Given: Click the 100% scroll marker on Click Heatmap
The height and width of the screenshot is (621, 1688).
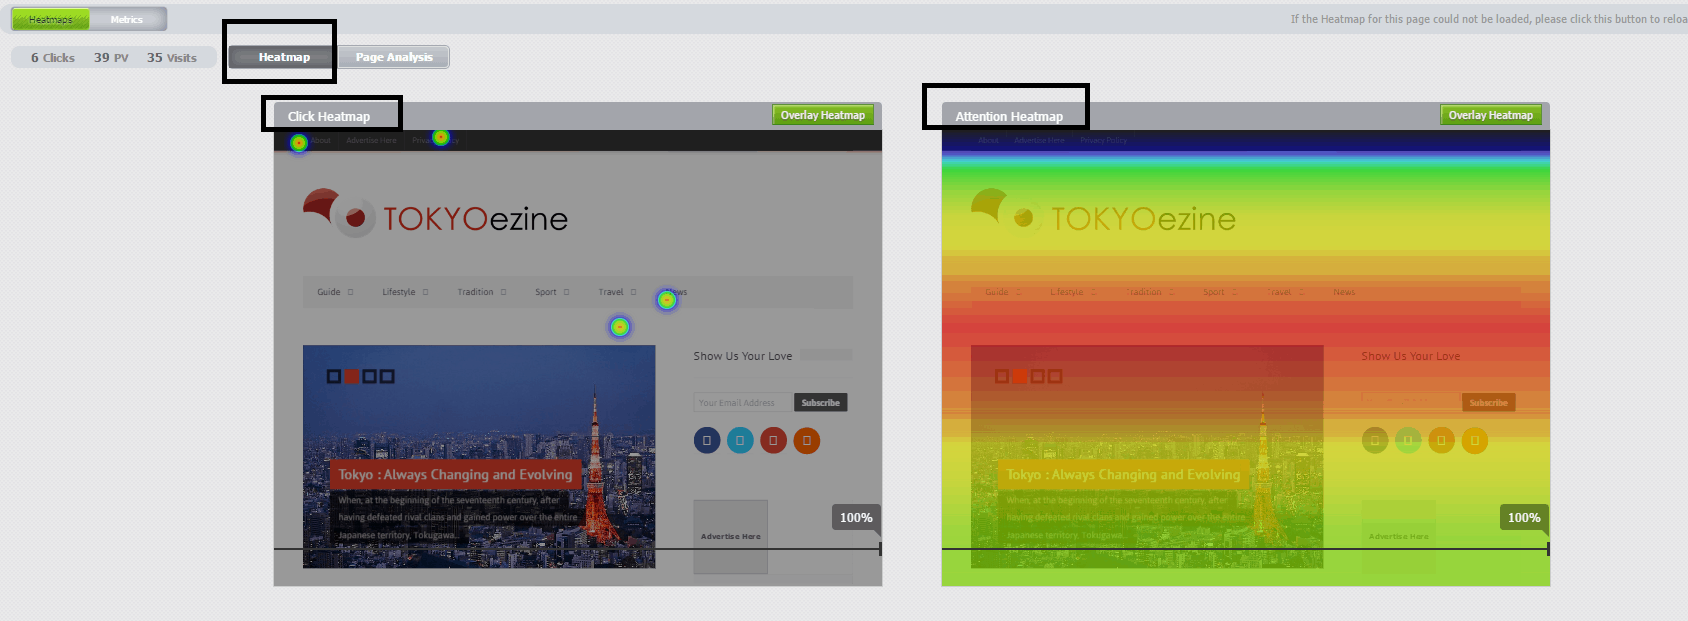Looking at the screenshot, I should pos(855,517).
